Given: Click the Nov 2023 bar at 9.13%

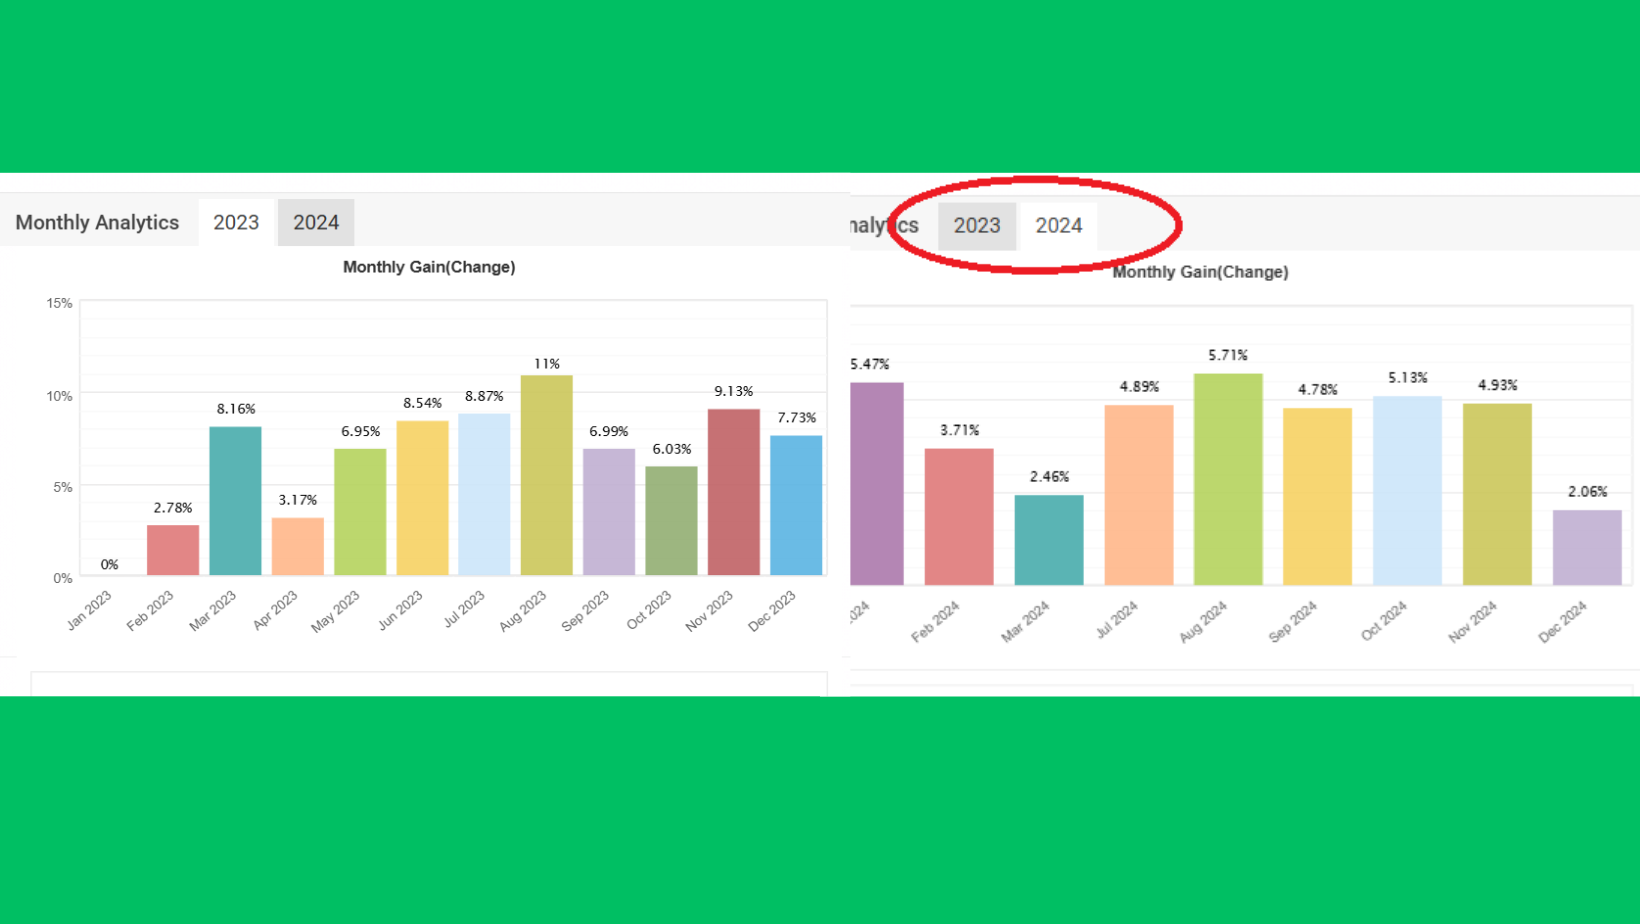Looking at the screenshot, I should (x=734, y=492).
